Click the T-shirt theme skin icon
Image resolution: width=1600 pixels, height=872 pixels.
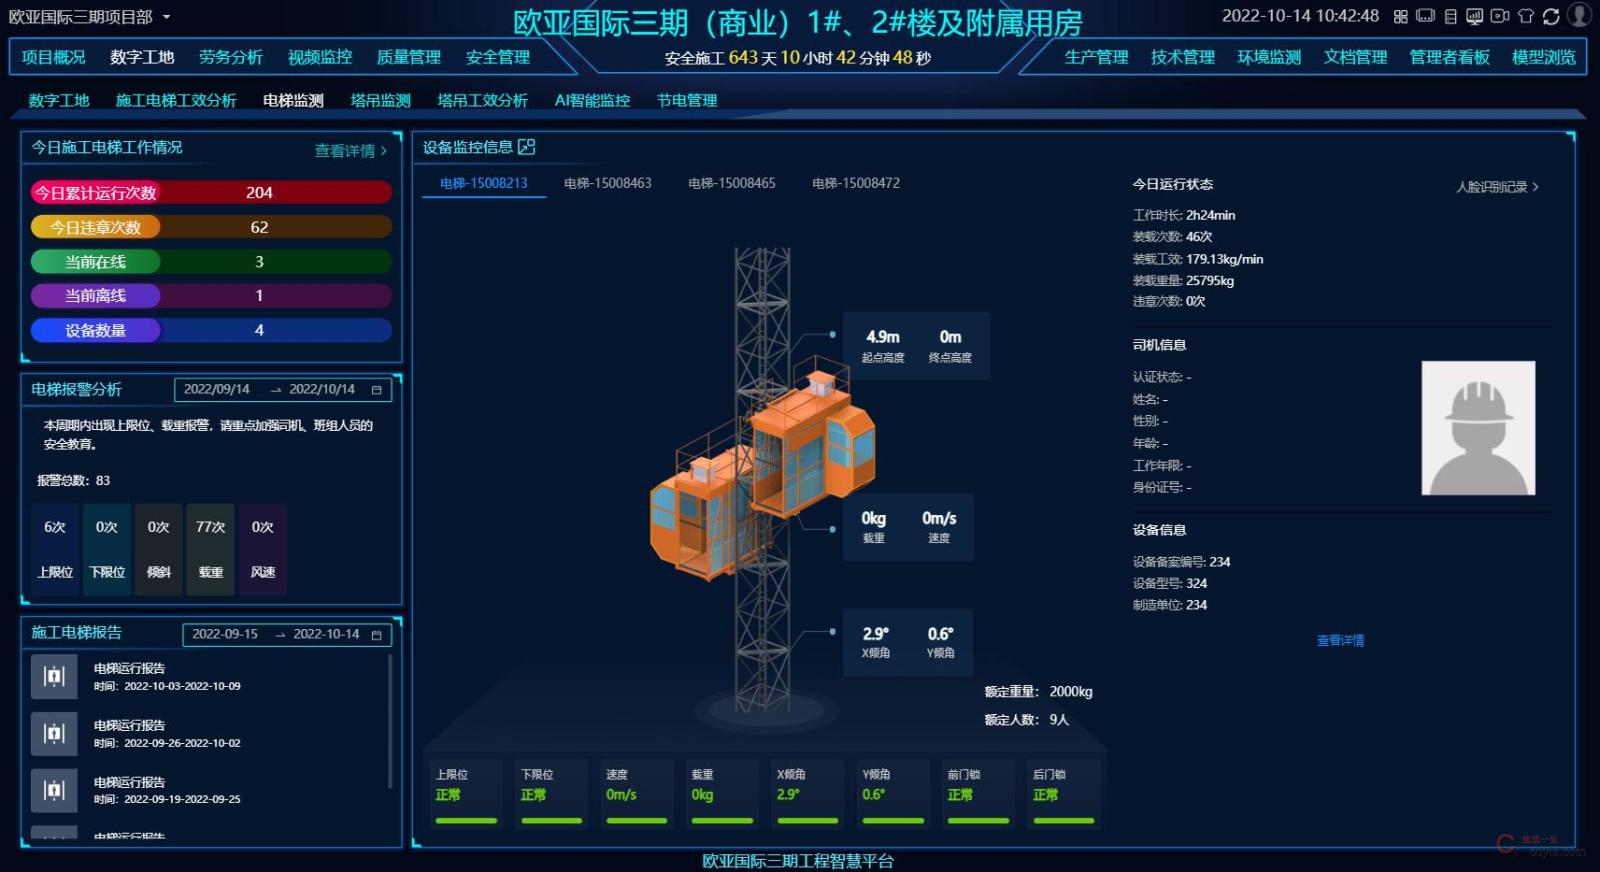point(1526,16)
